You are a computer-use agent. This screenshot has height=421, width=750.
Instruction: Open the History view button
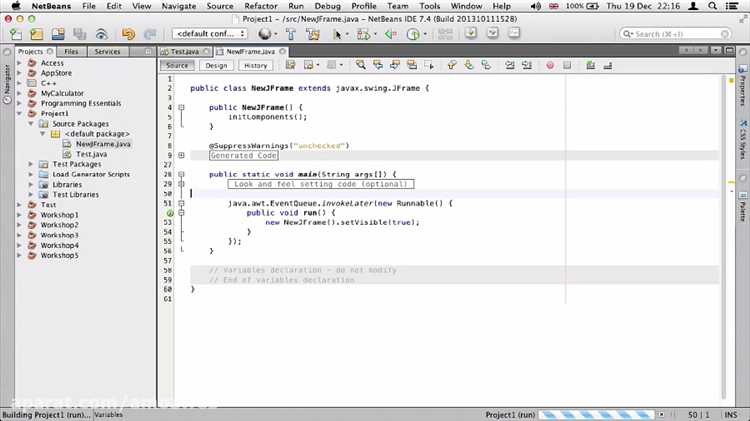(x=255, y=66)
